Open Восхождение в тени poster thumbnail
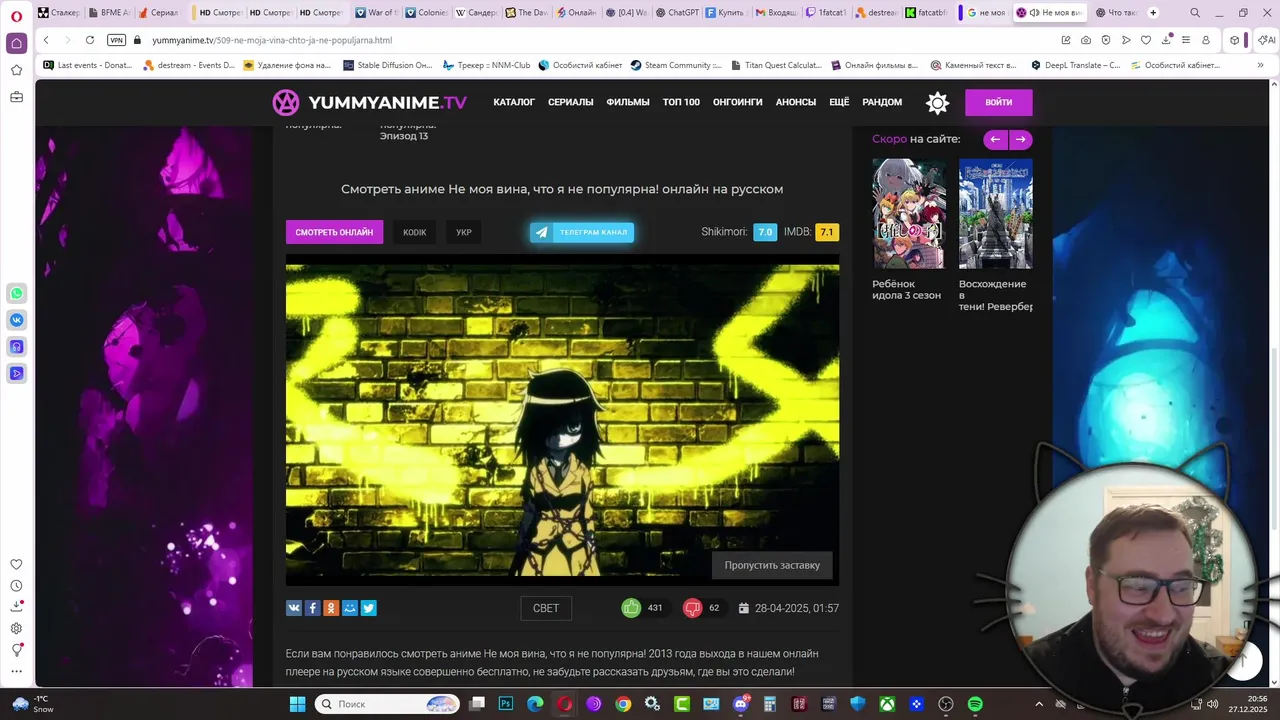1280x720 pixels. tap(995, 213)
